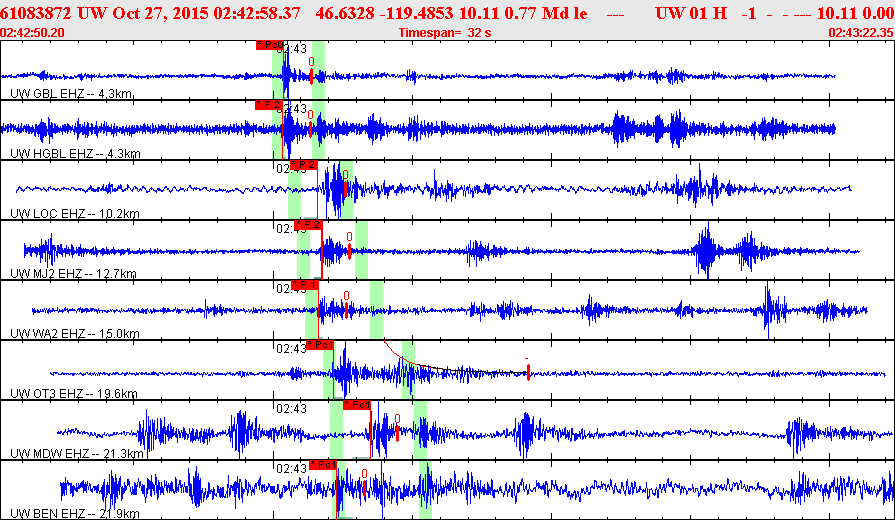Screen dimensions: 895x520
Task: Select the UW MJ2 EHZ channel label
Action: pos(73,273)
